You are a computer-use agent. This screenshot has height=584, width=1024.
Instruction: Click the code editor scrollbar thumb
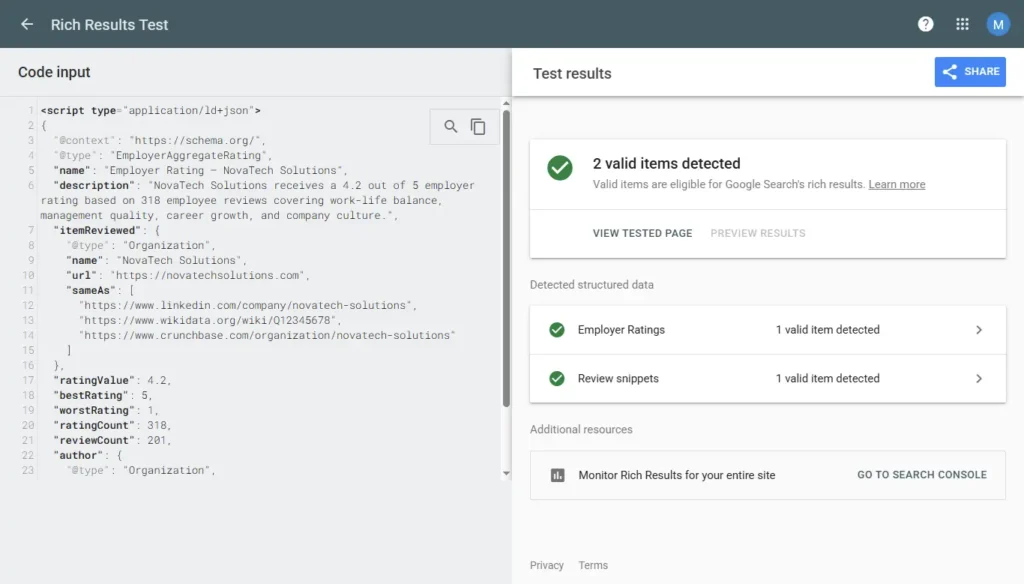tap(506, 258)
